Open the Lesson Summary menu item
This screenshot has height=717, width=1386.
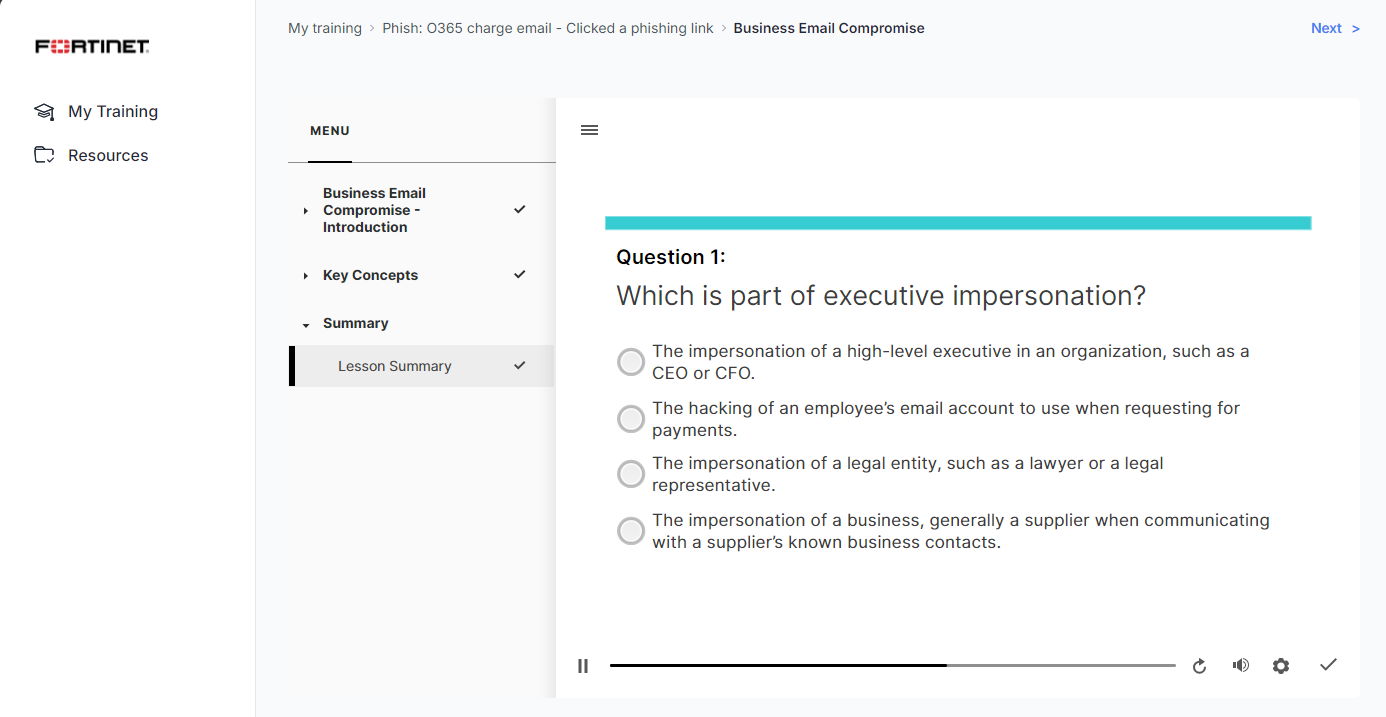tap(395, 366)
